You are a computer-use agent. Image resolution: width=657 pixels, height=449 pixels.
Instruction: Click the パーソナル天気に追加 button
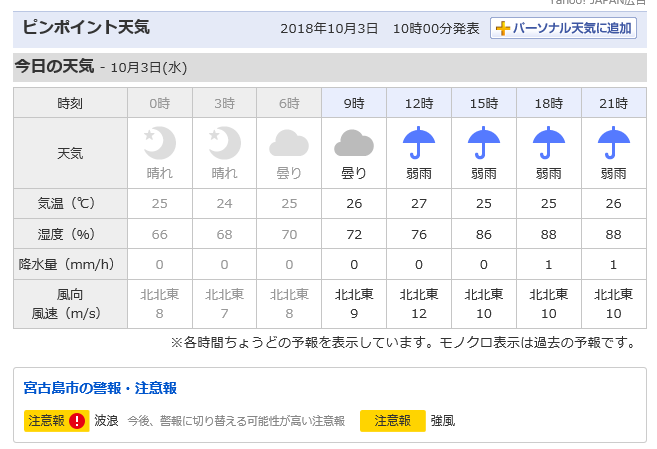564,28
